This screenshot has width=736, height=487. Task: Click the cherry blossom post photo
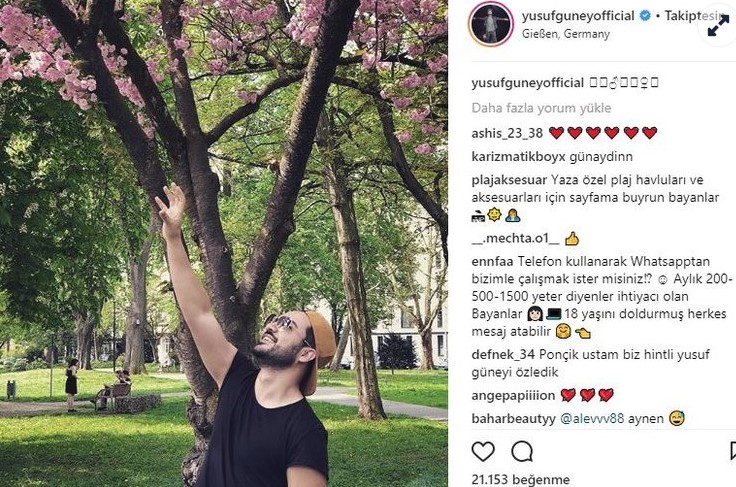point(224,244)
